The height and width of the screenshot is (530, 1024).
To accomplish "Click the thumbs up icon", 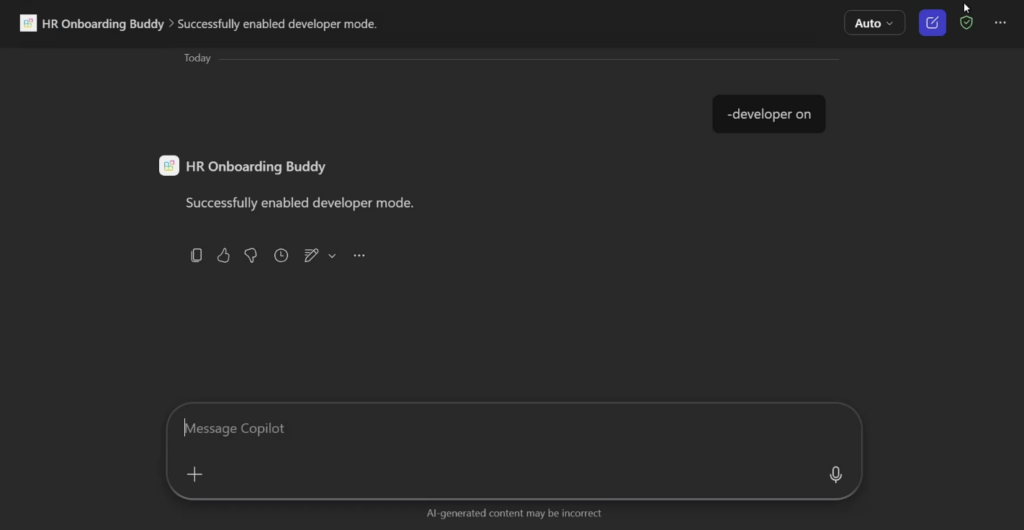I will [223, 255].
